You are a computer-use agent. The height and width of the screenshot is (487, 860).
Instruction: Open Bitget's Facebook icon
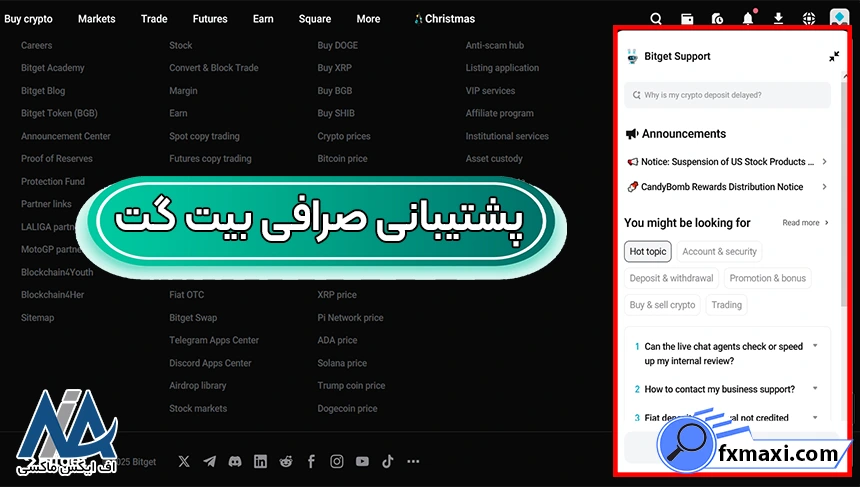pyautogui.click(x=311, y=461)
